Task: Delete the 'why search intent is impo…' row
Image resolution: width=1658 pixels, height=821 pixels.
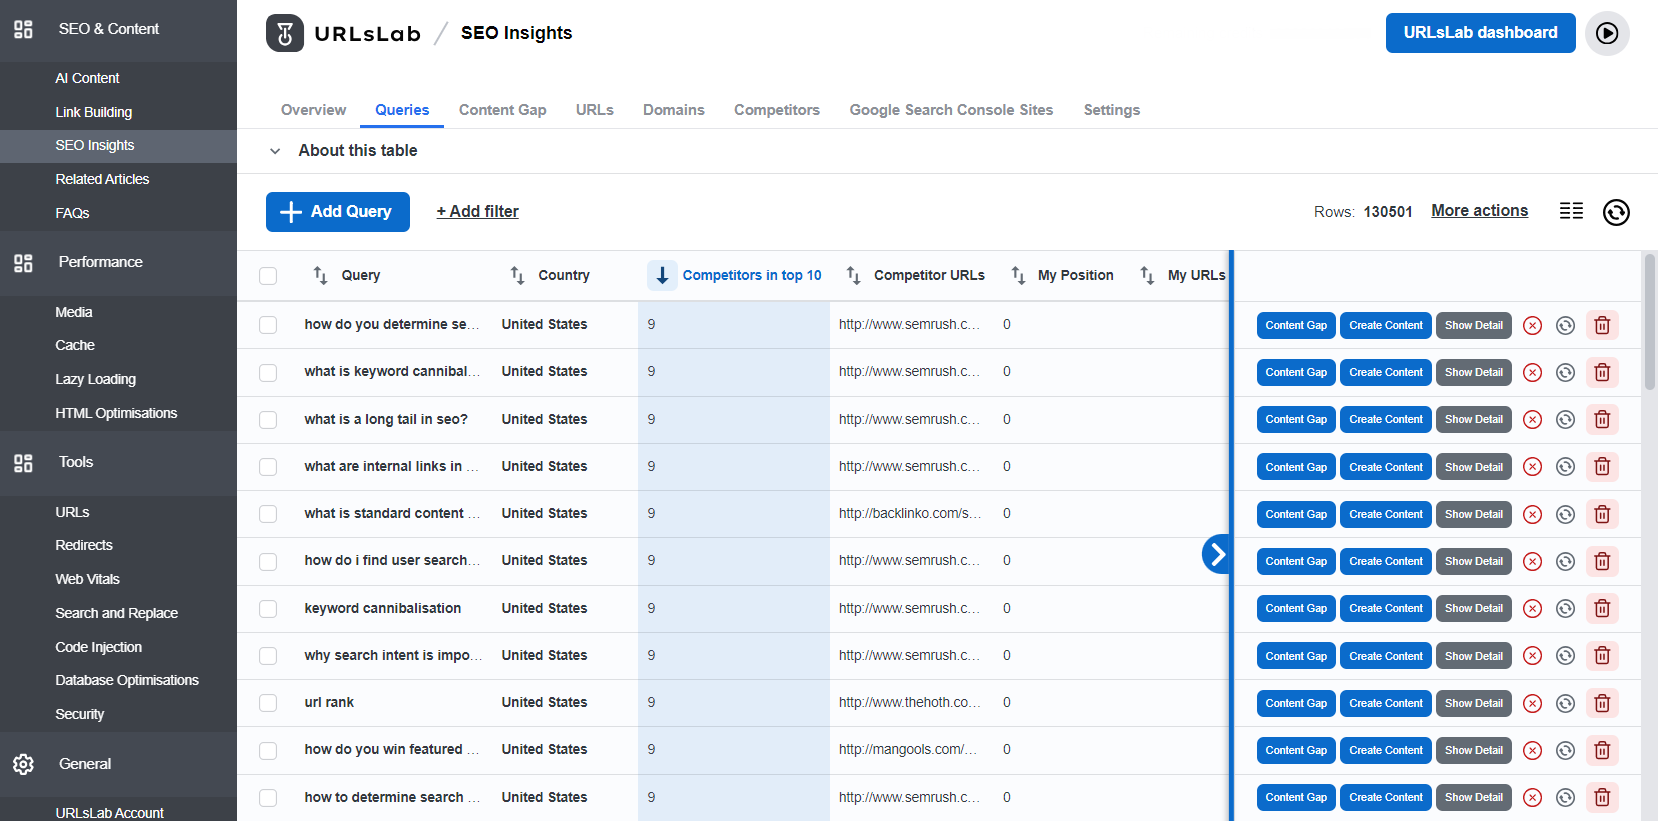Action: pyautogui.click(x=1602, y=656)
